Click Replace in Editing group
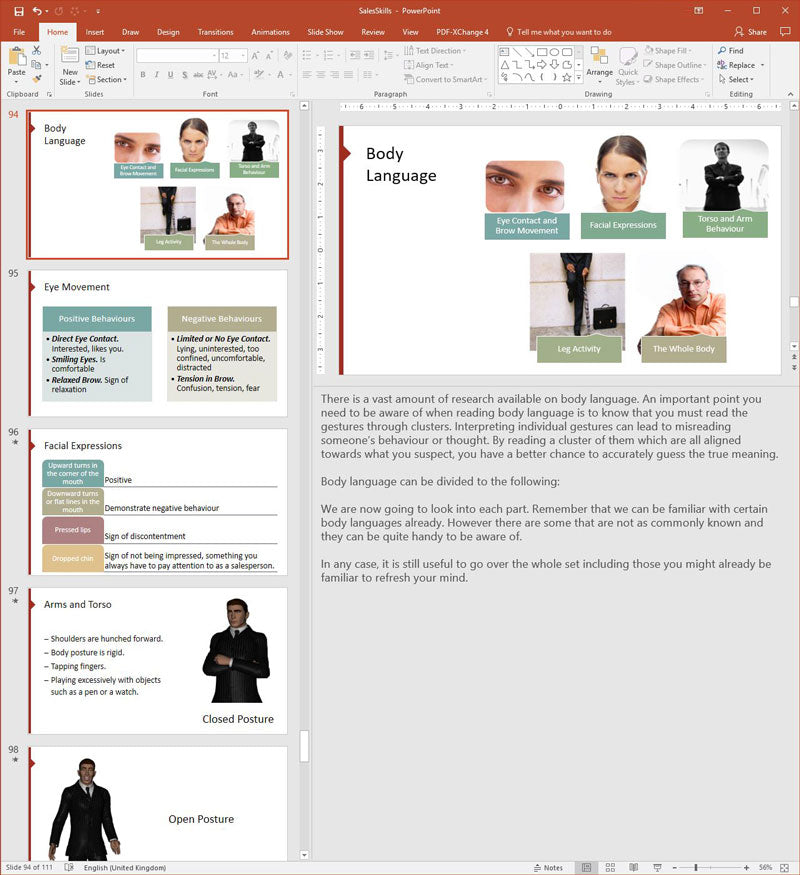The width and height of the screenshot is (800, 875). (x=736, y=65)
